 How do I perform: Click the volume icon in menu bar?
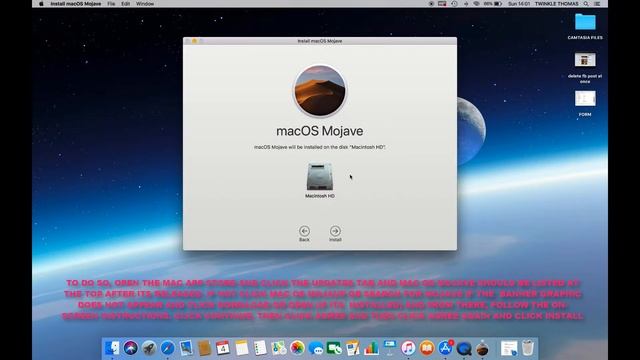[466, 4]
